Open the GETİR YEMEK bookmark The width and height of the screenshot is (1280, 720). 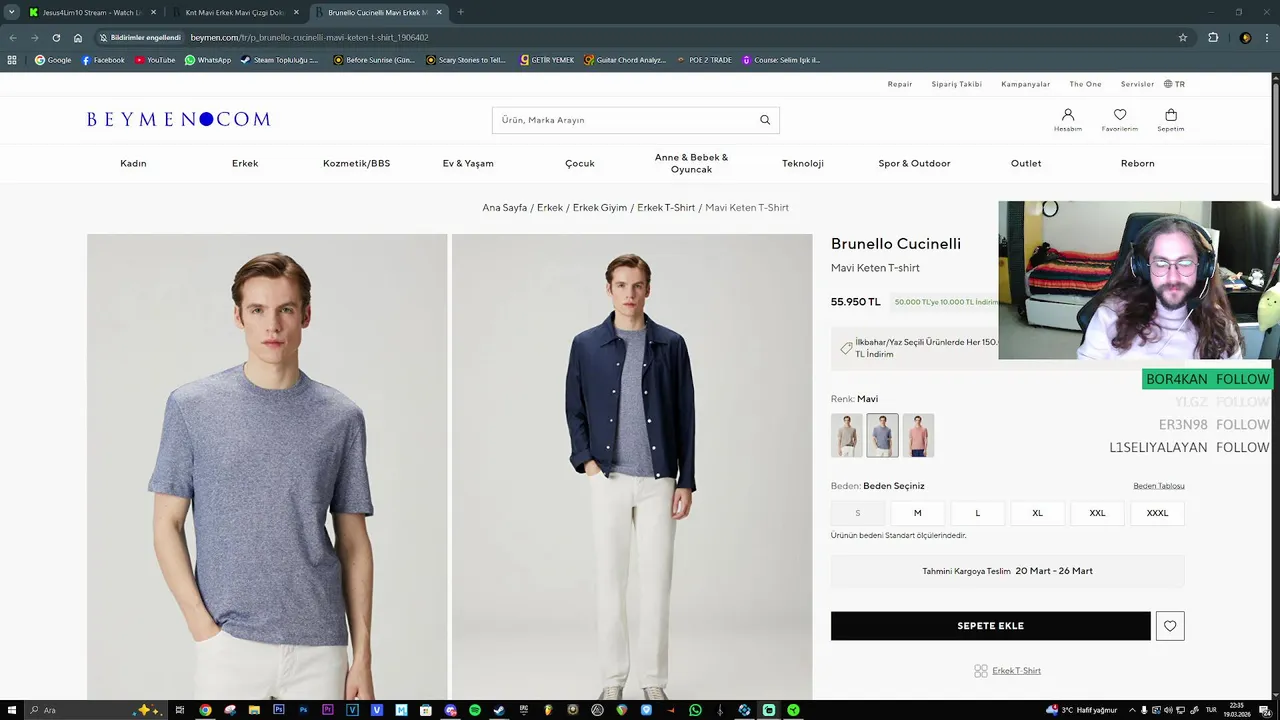coord(547,60)
